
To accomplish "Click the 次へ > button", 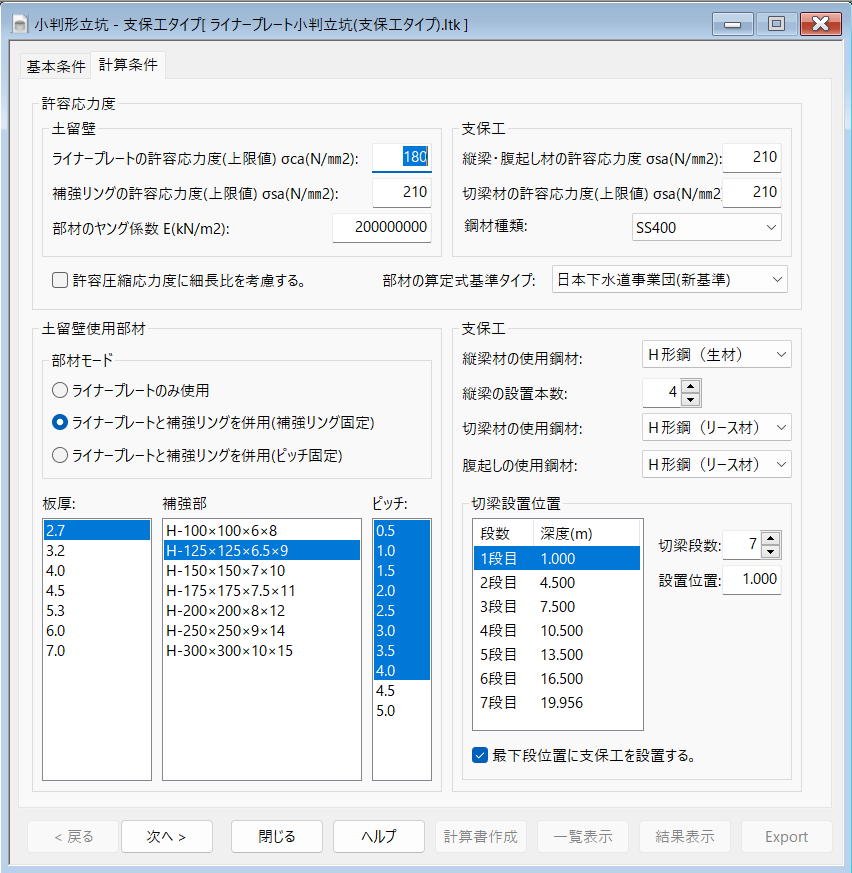I will click(166, 837).
